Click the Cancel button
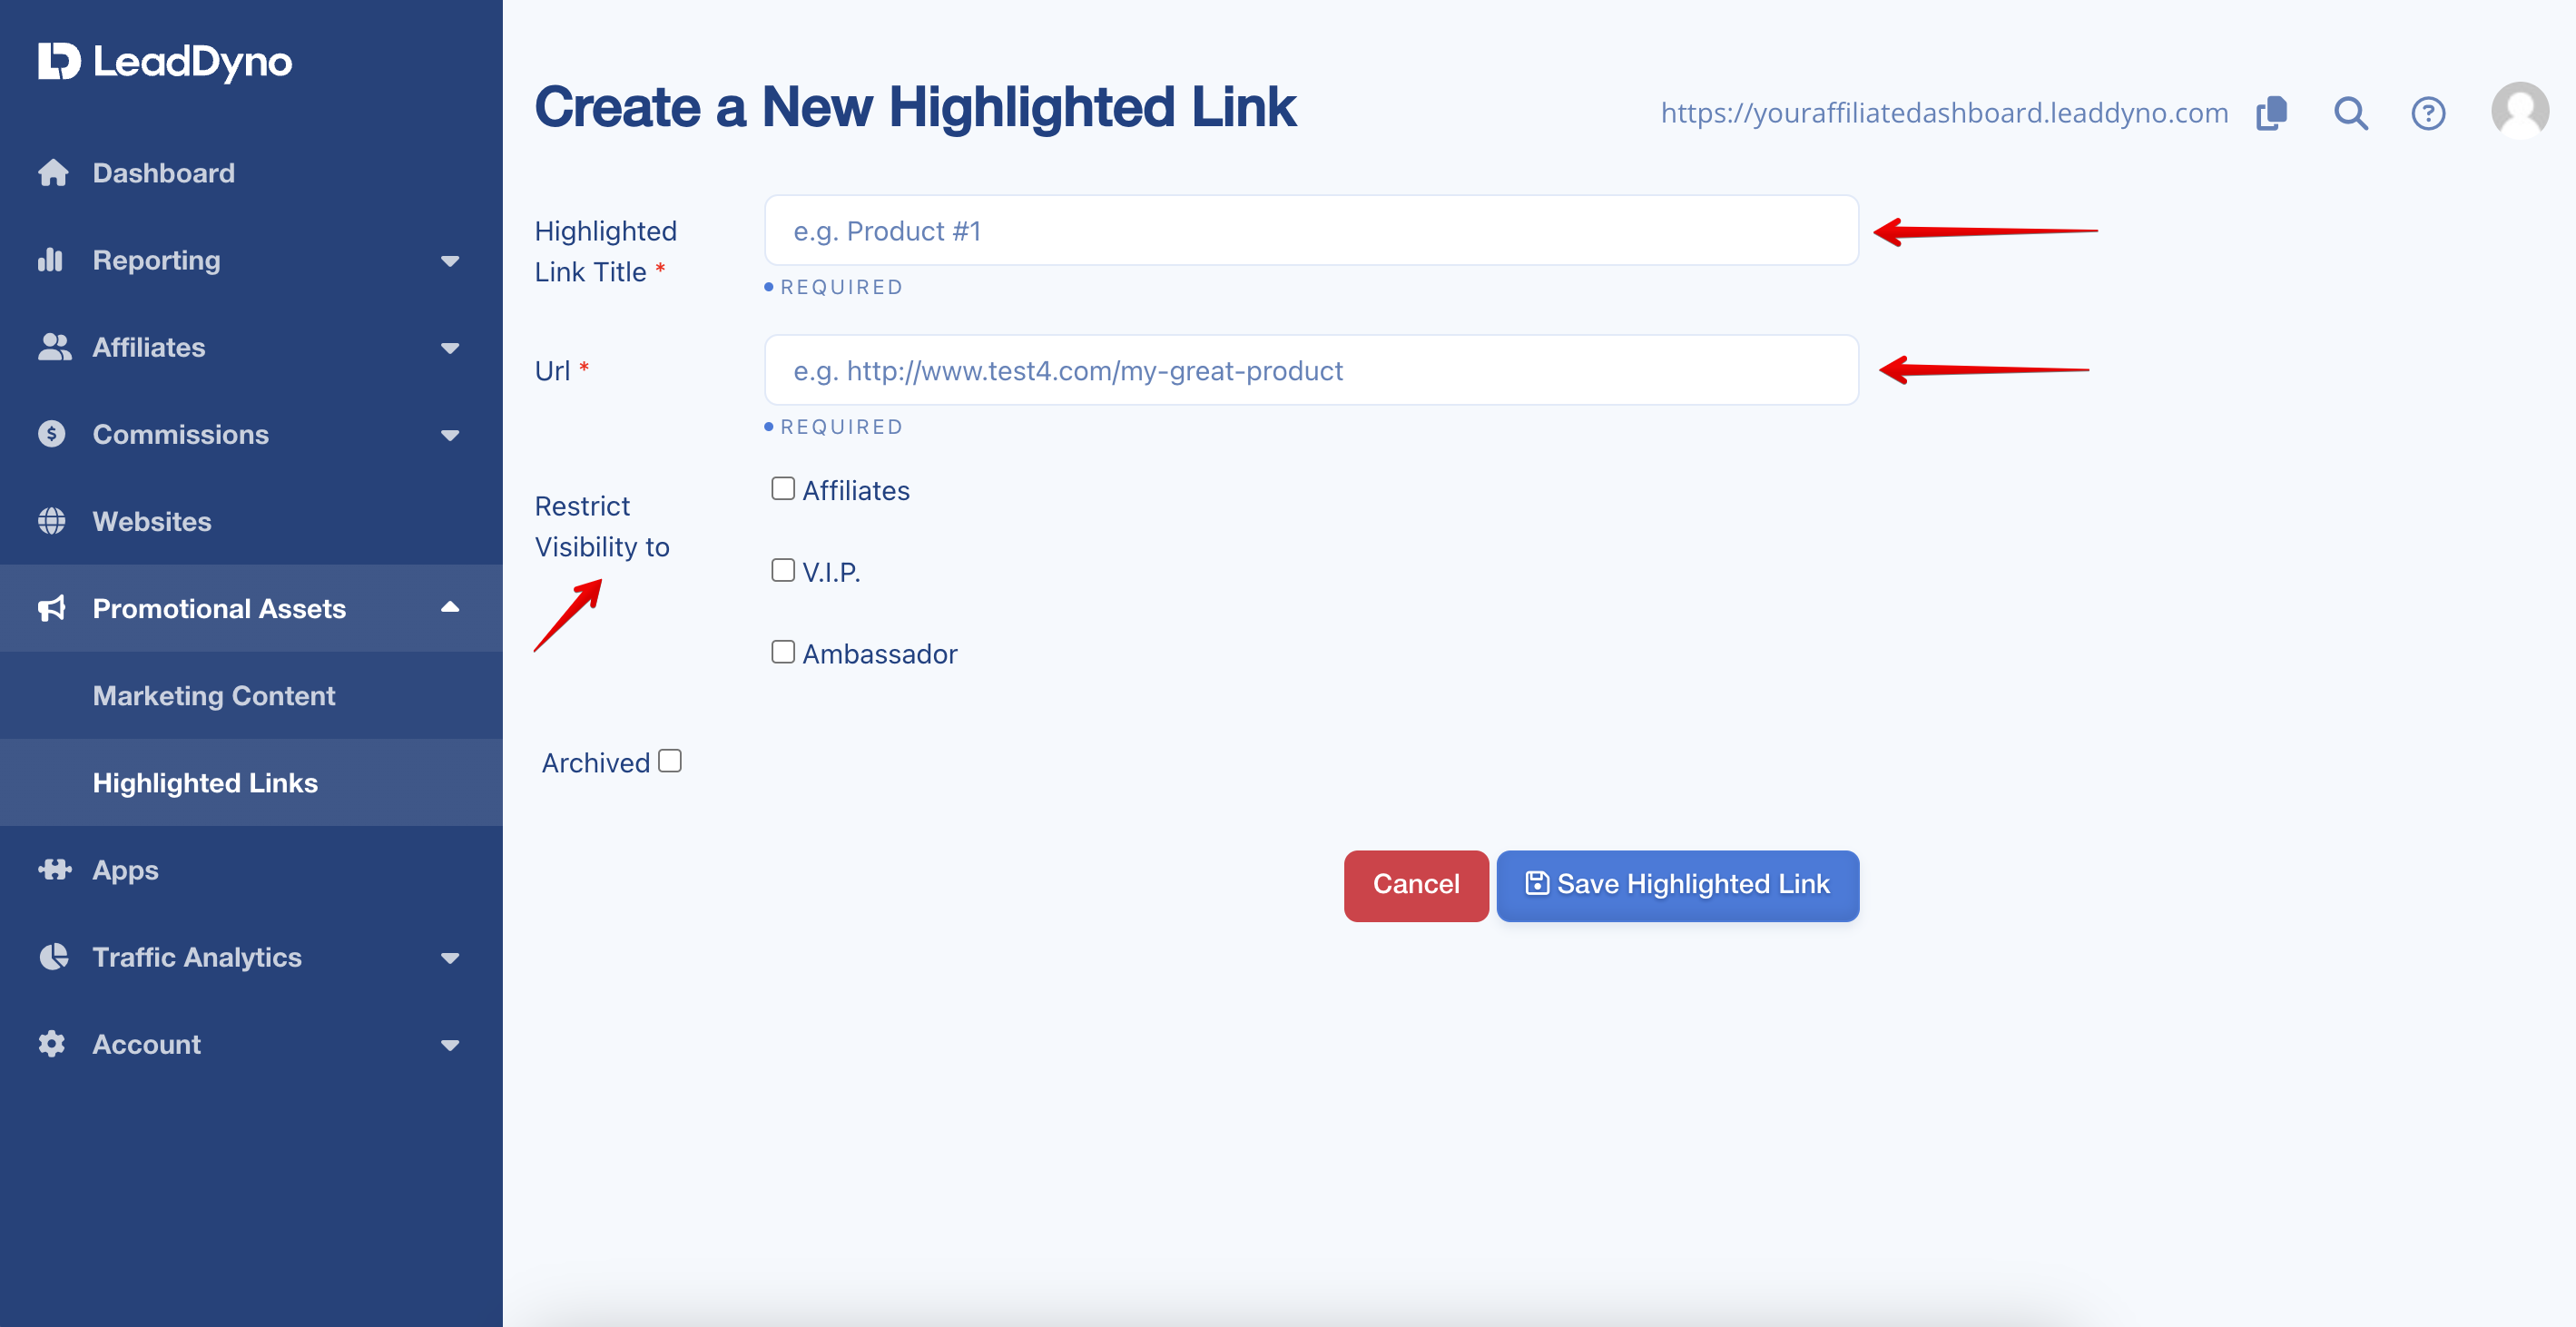Viewport: 2576px width, 1327px height. coord(1415,885)
